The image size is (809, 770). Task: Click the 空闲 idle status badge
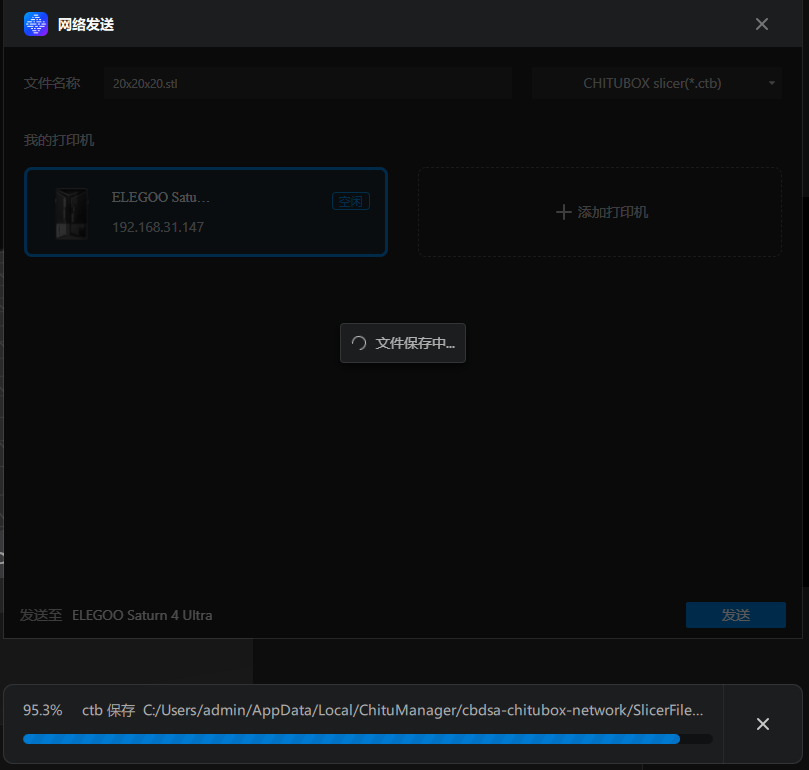coord(351,201)
